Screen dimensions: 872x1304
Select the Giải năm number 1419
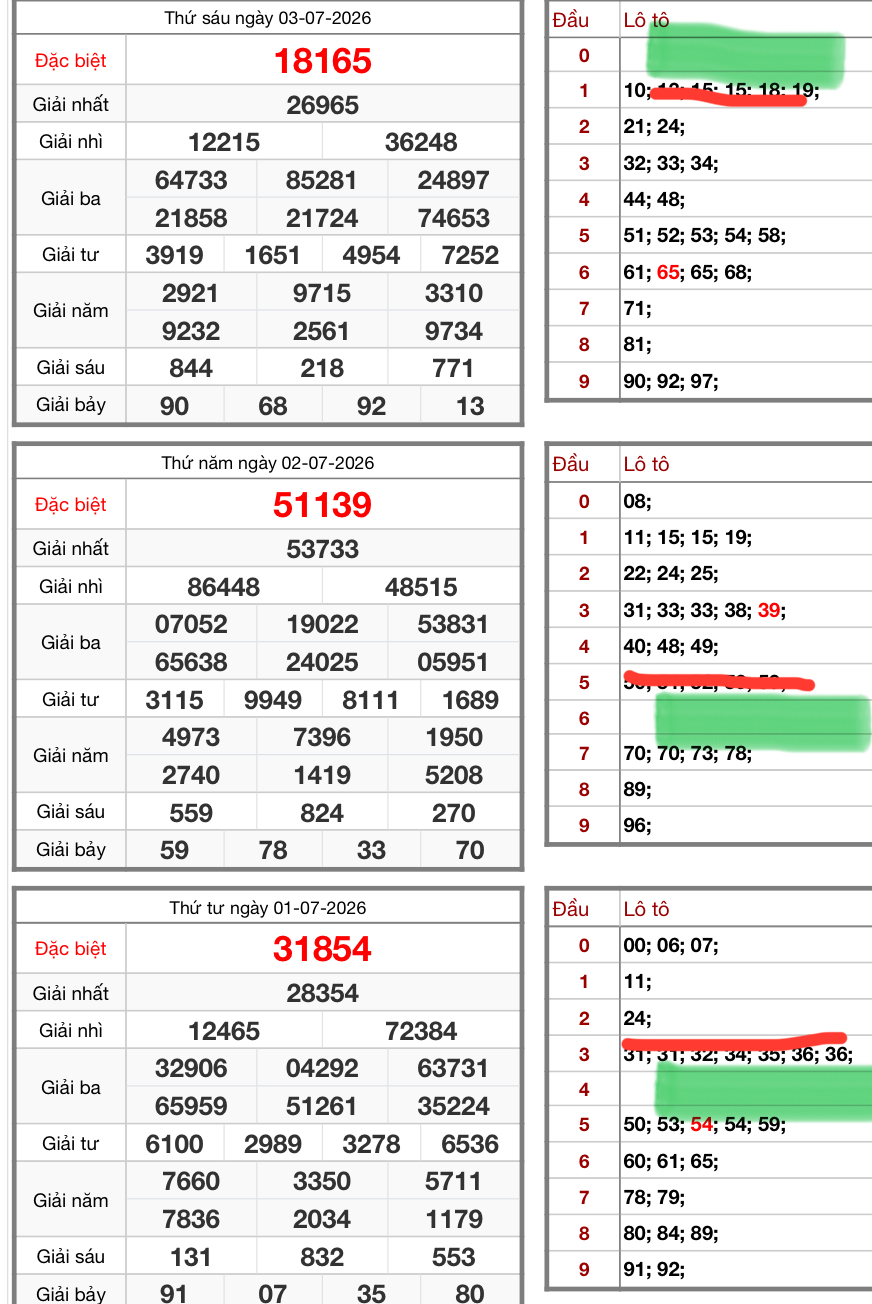pyautogui.click(x=322, y=775)
